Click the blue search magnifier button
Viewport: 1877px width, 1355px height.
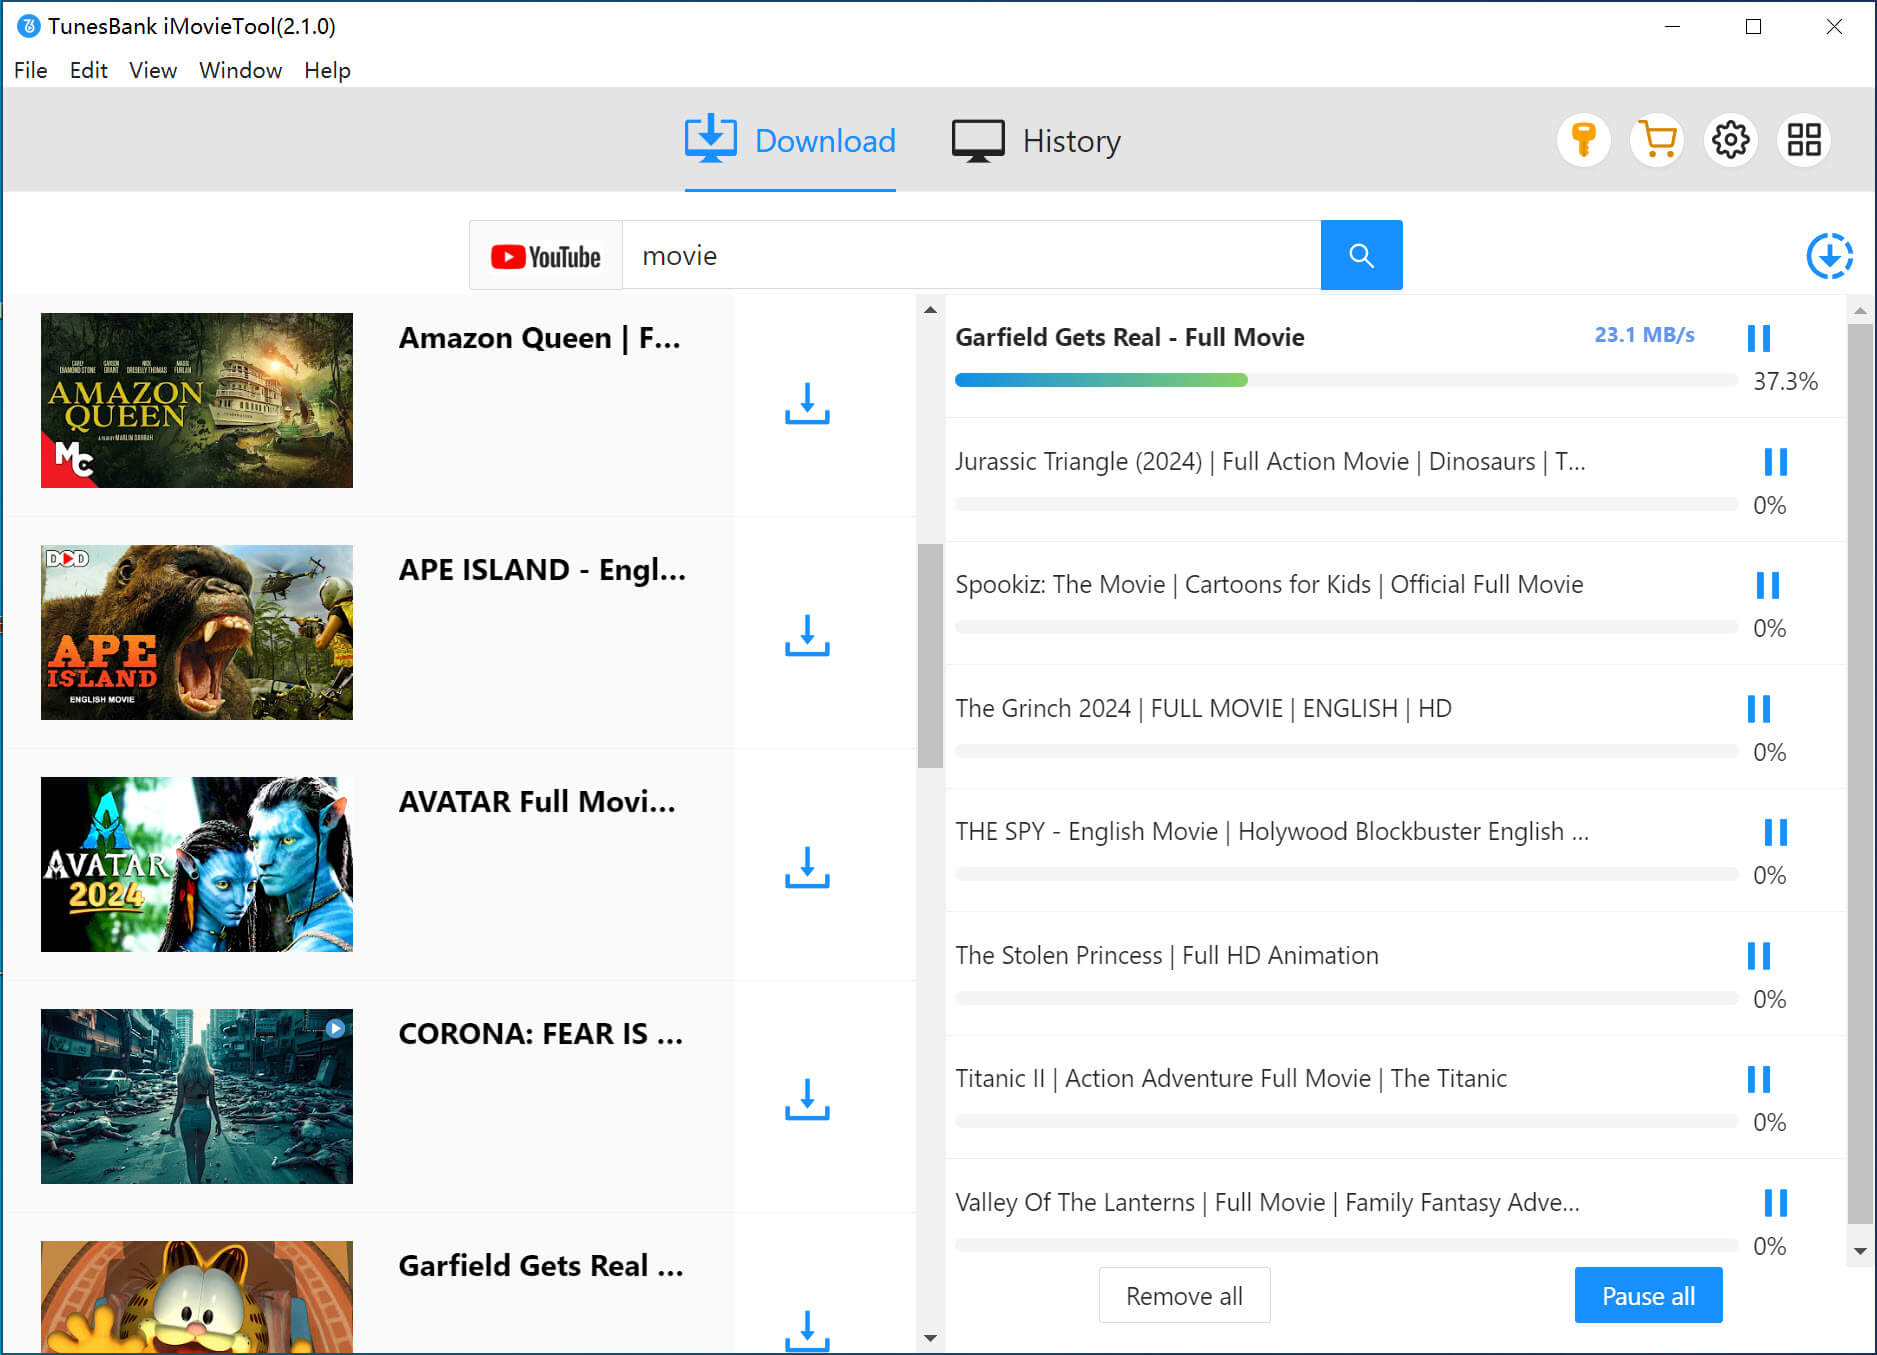coord(1361,255)
